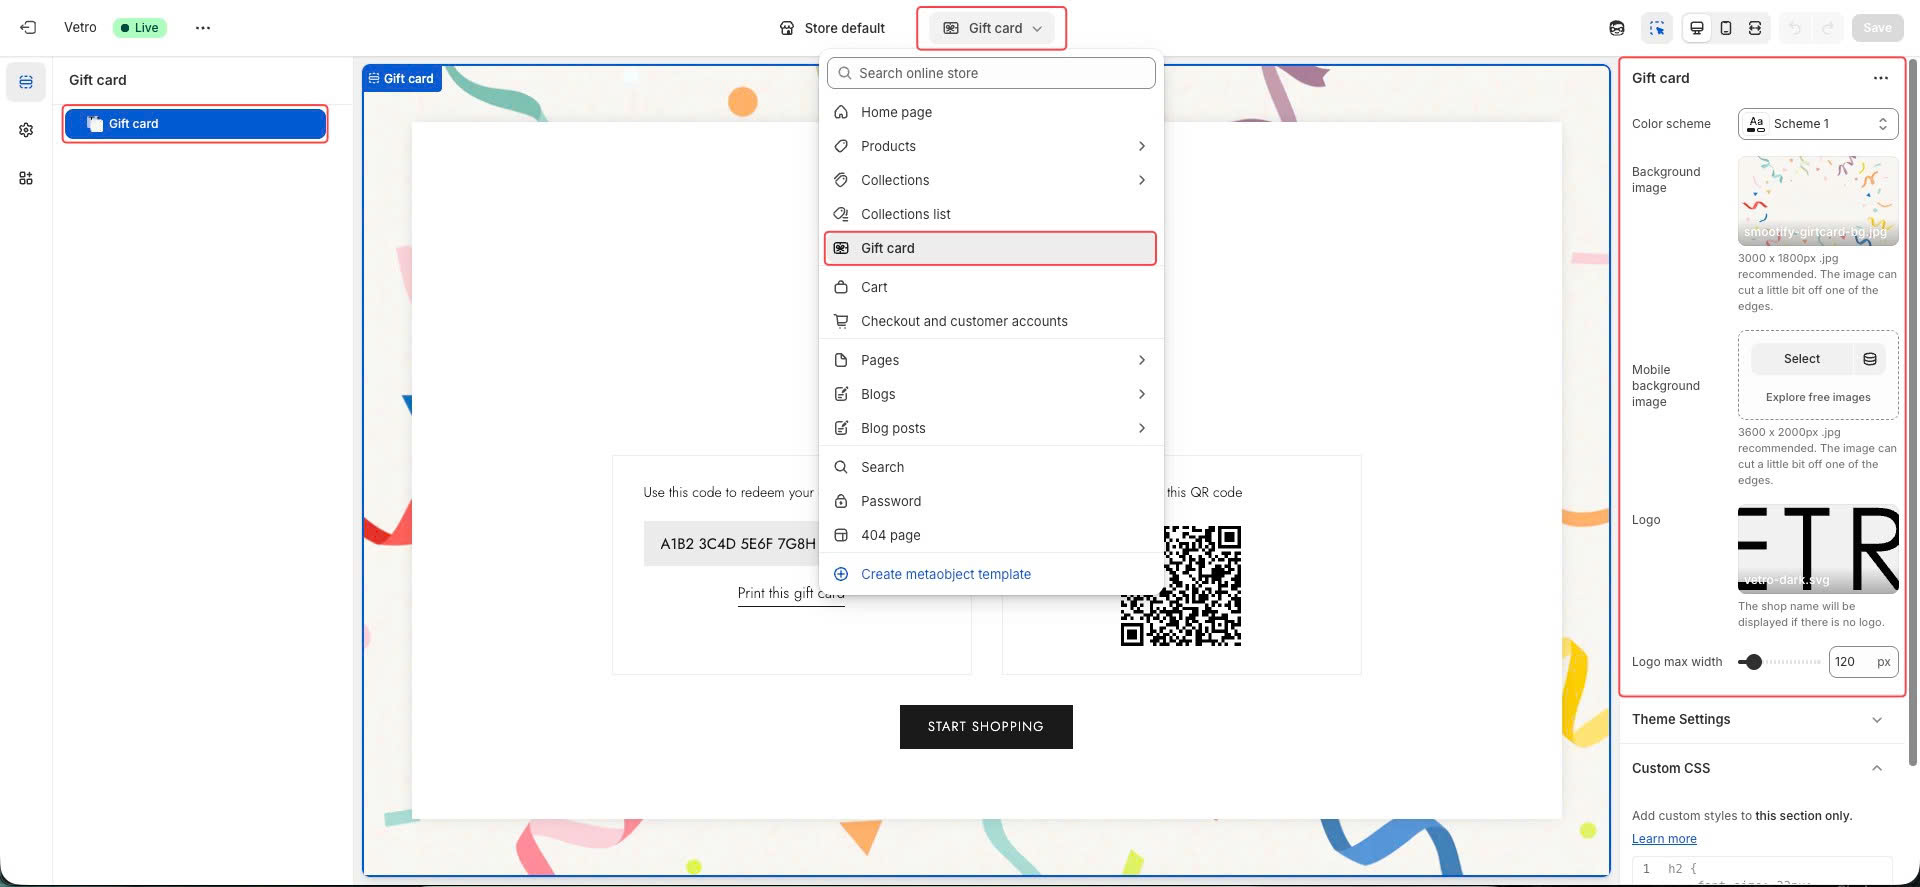Open the three-dot menu beside Live badge
The height and width of the screenshot is (887, 1920).
point(203,28)
